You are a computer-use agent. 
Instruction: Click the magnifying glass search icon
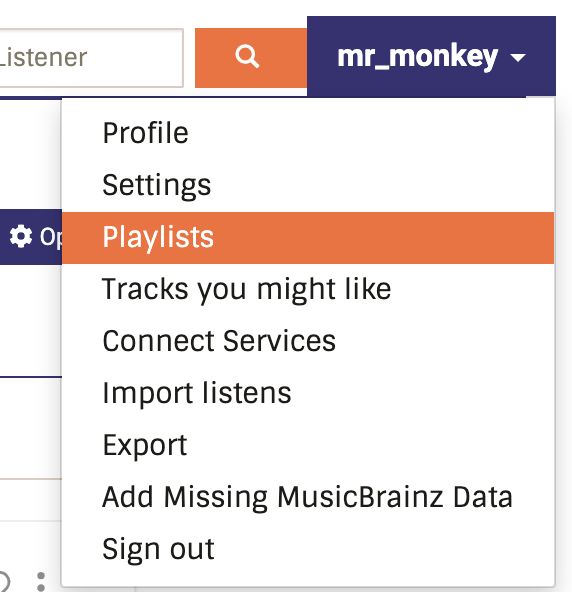point(247,57)
